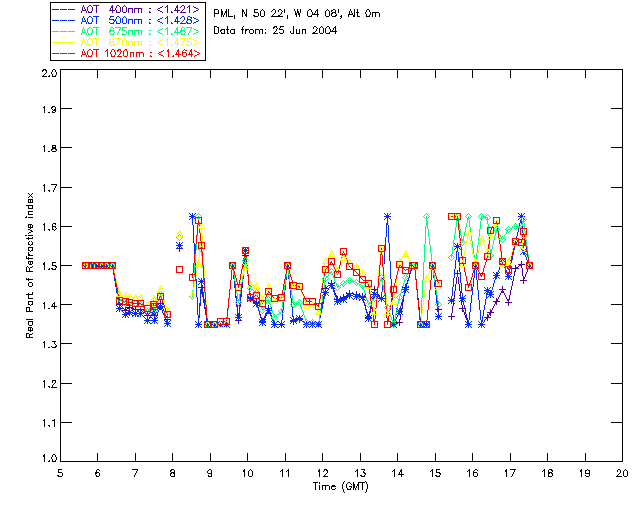The height and width of the screenshot is (512, 640).
Task: Click the x-axis tick label 18
Action: [x=547, y=473]
